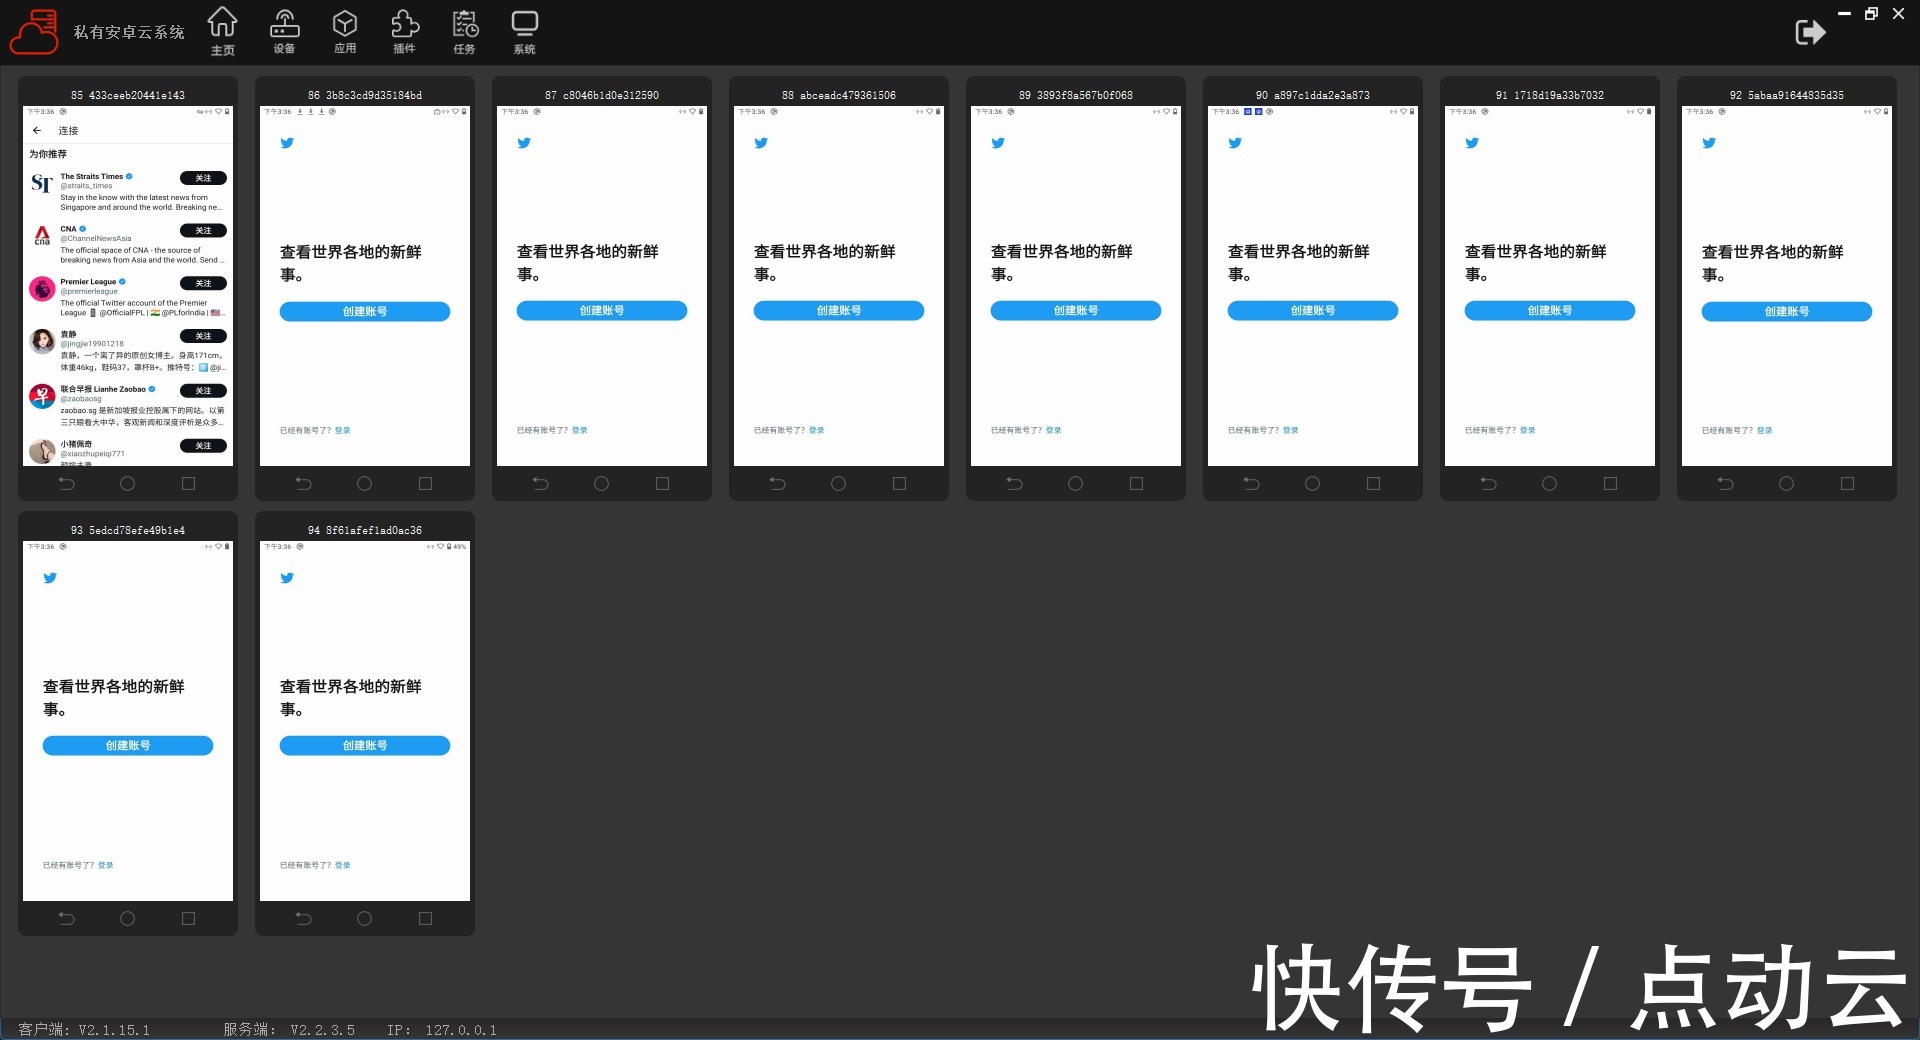Click Twitter bird logo on device 93

(x=50, y=578)
